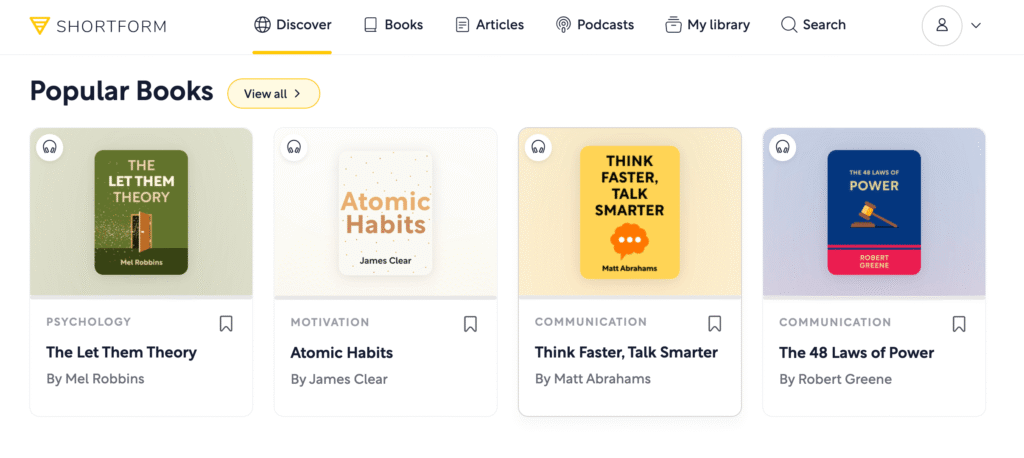
Task: Open the Articles section
Action: [490, 25]
